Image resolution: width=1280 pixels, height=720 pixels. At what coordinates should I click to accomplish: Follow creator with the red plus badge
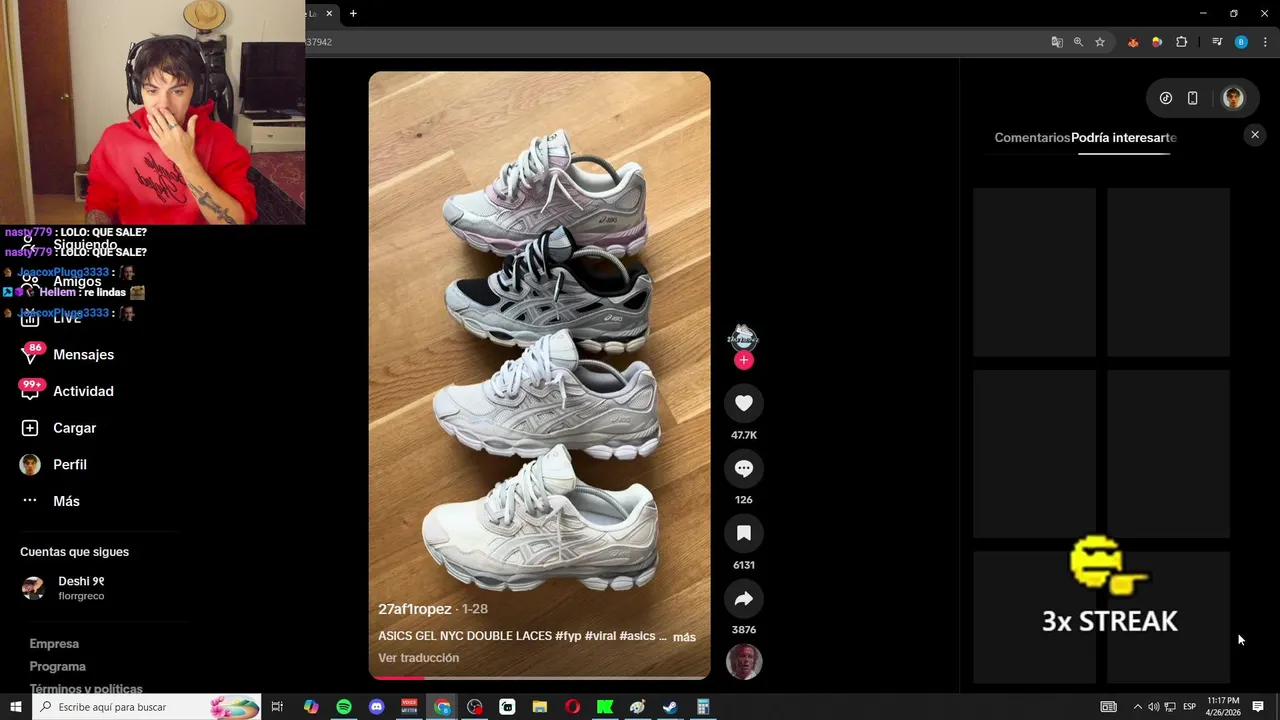coord(743,360)
